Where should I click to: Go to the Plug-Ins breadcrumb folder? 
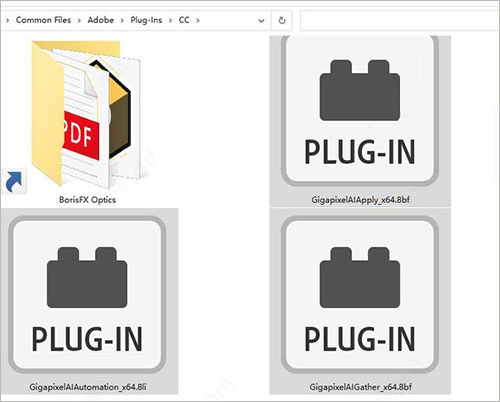point(146,20)
